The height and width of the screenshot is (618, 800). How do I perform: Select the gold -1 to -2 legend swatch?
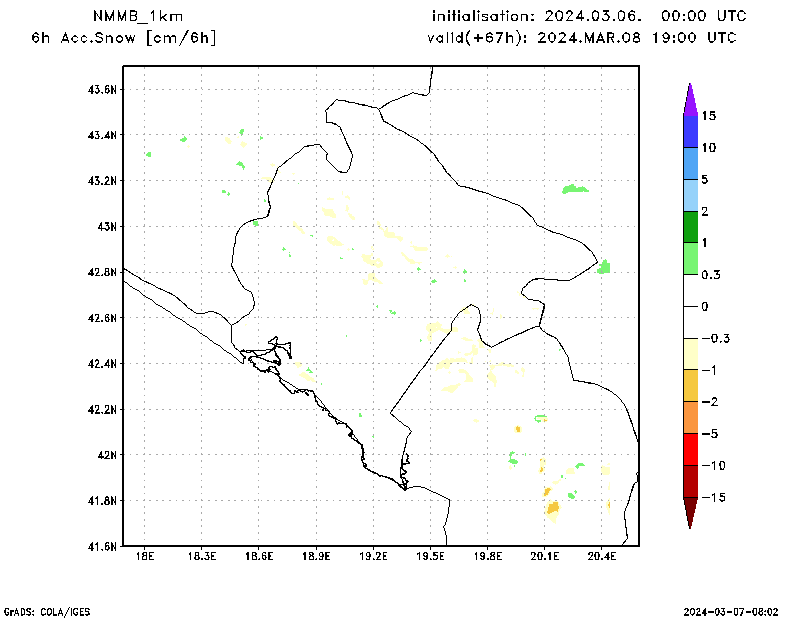690,386
